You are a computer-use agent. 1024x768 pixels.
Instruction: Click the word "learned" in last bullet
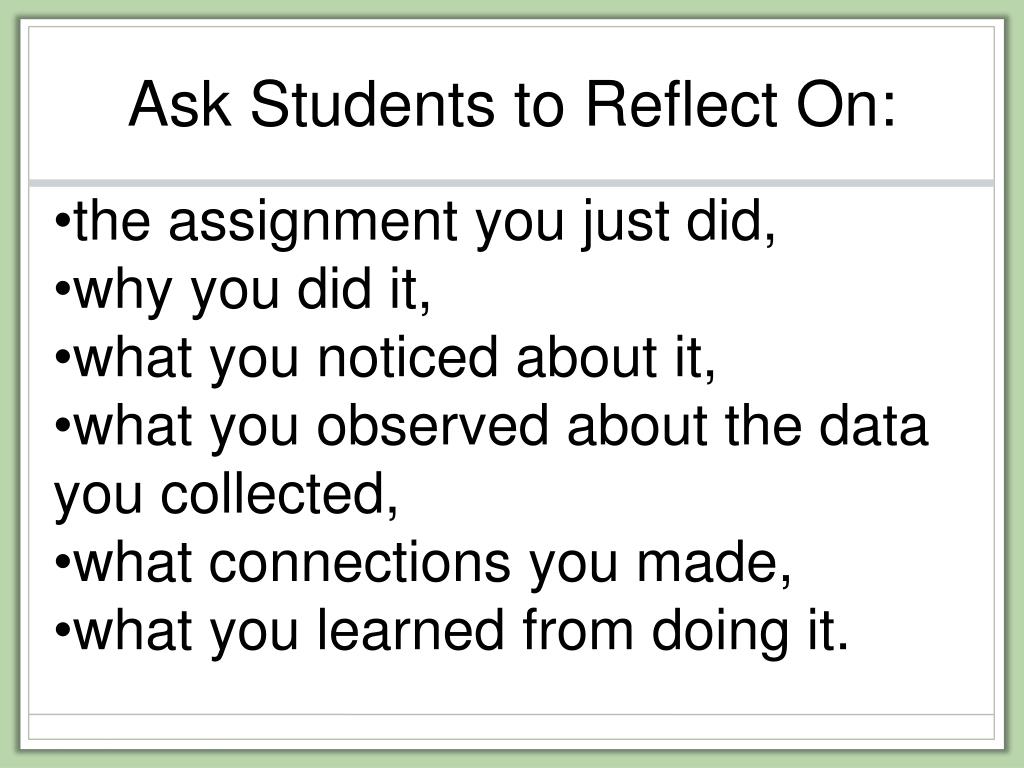pos(411,630)
